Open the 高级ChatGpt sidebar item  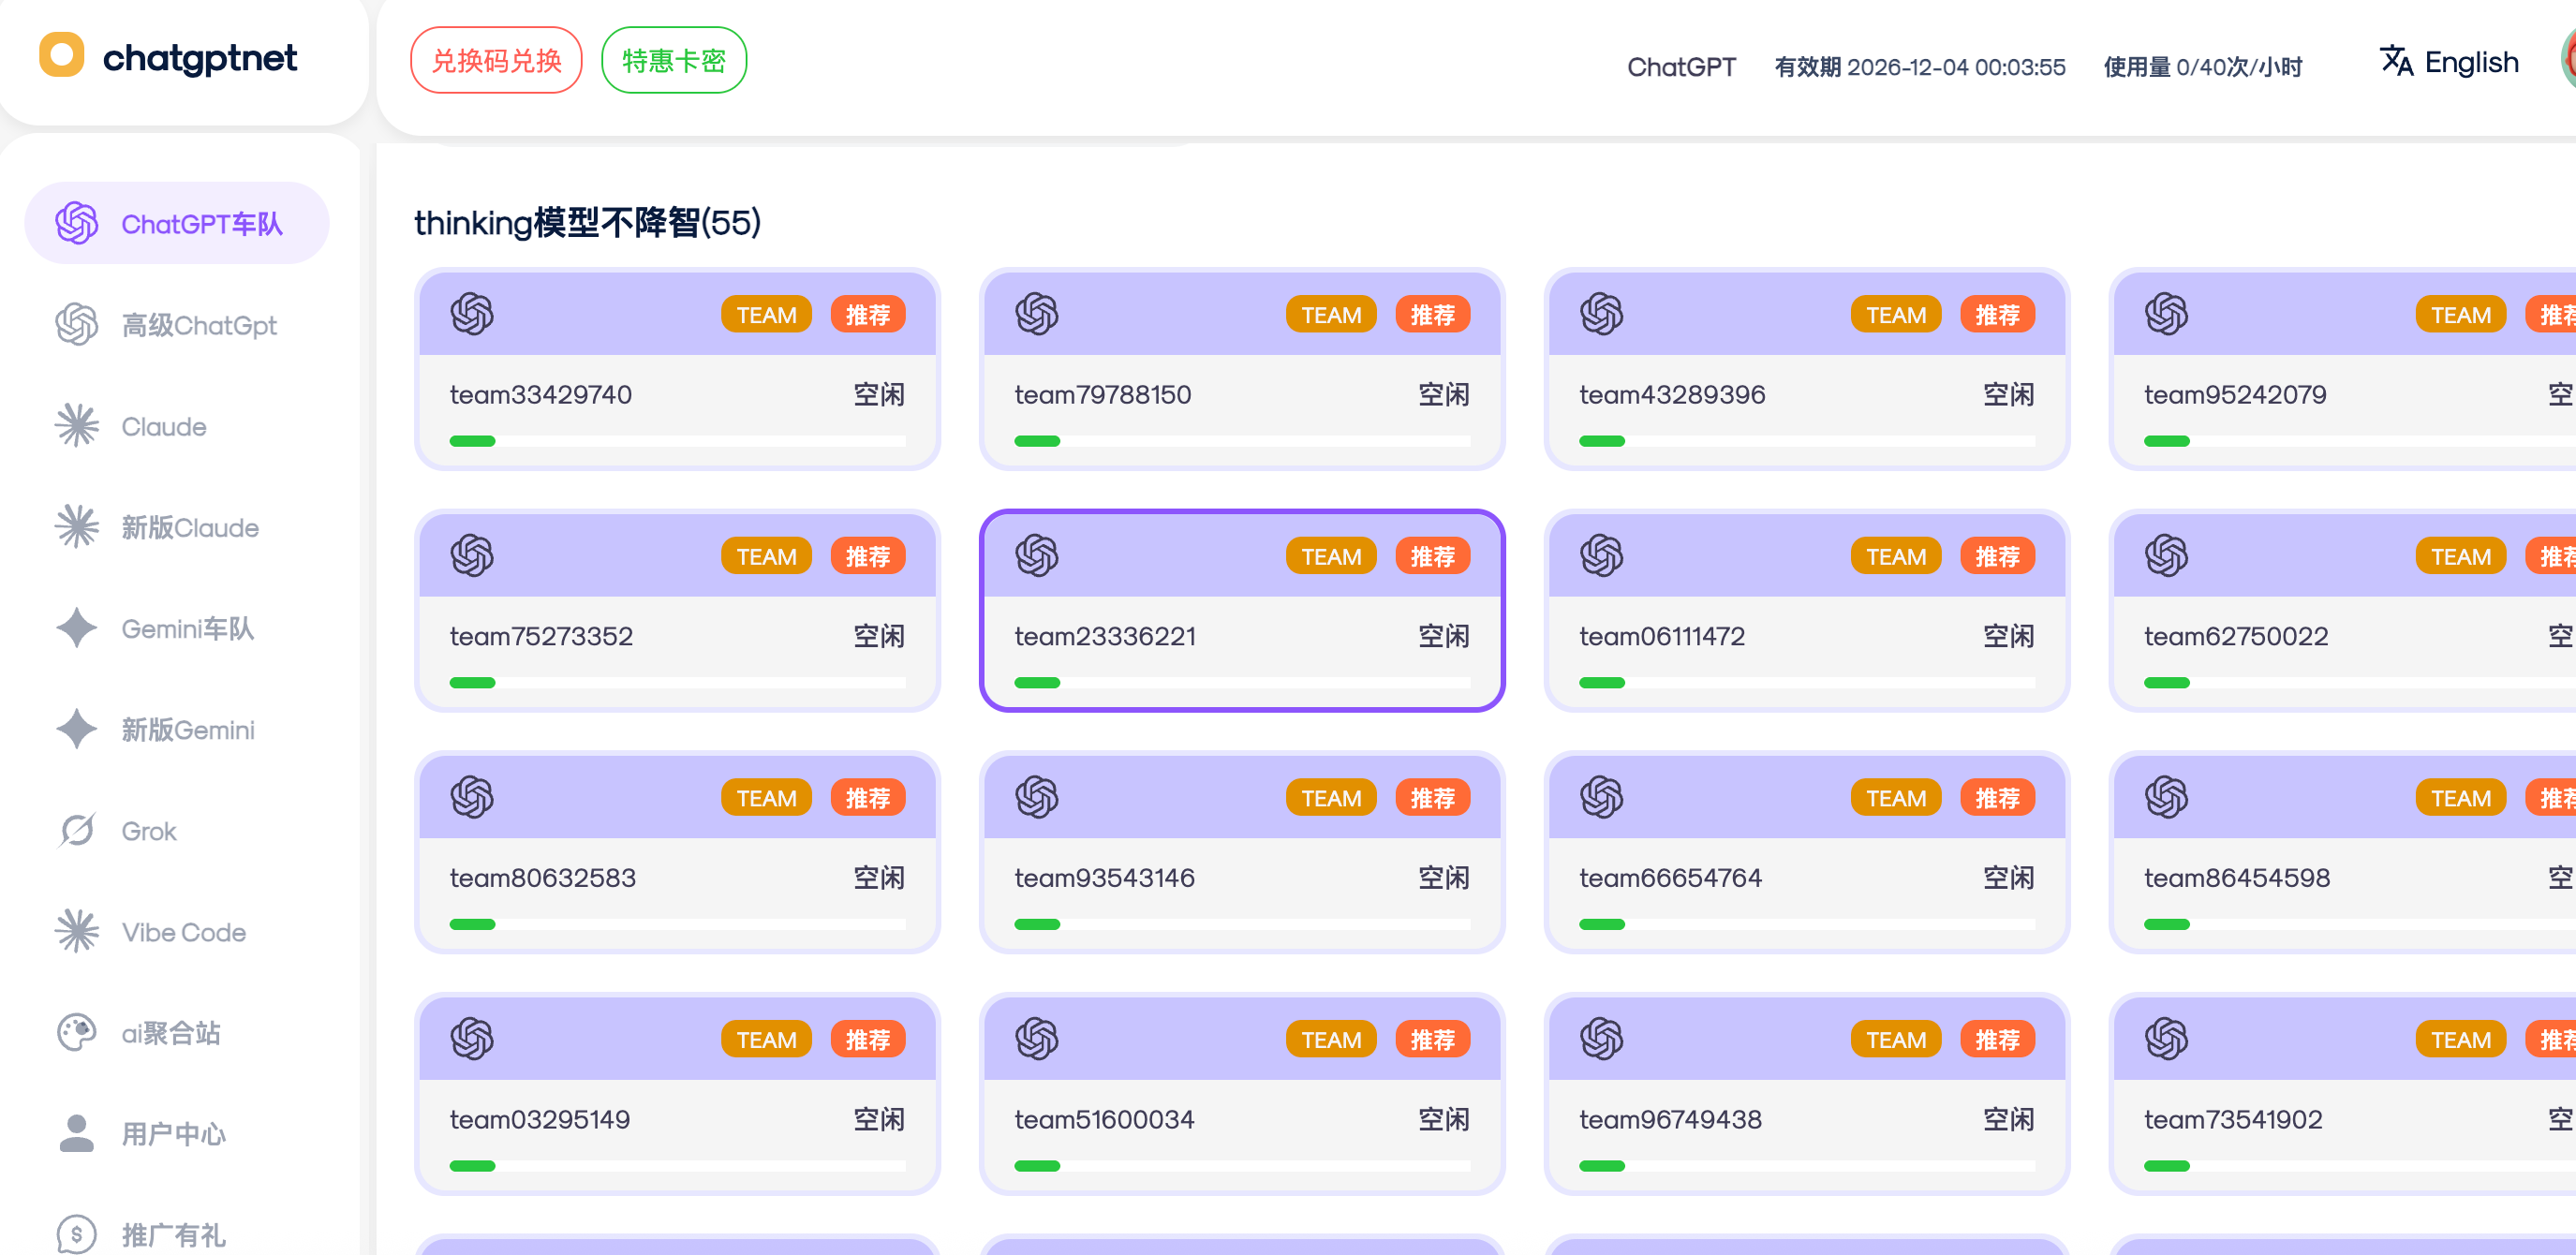[x=198, y=325]
